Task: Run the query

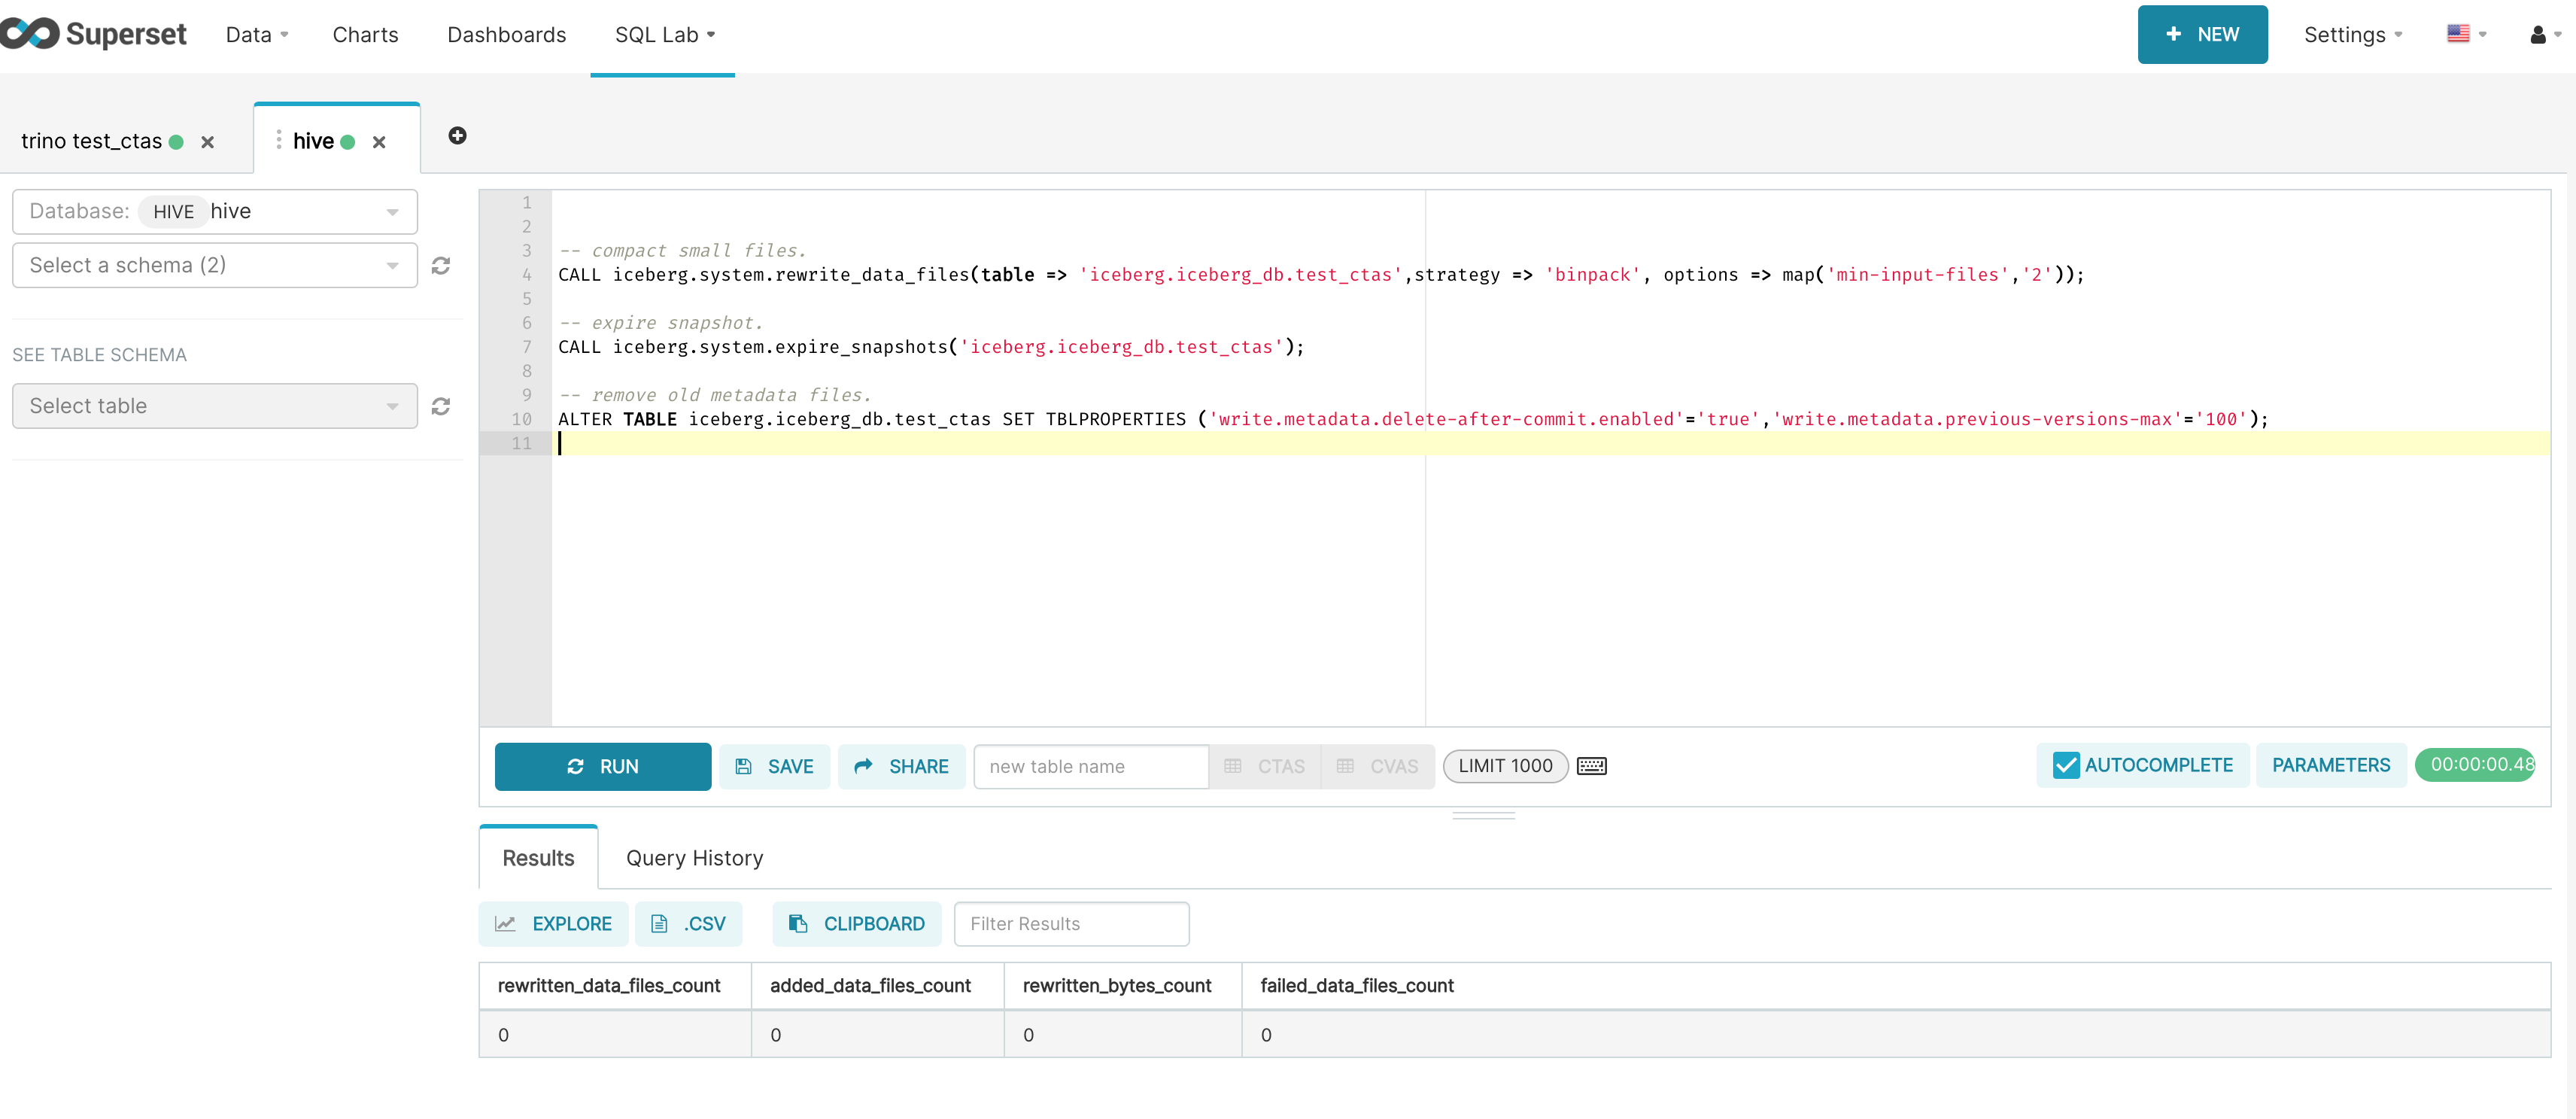Action: pos(603,767)
